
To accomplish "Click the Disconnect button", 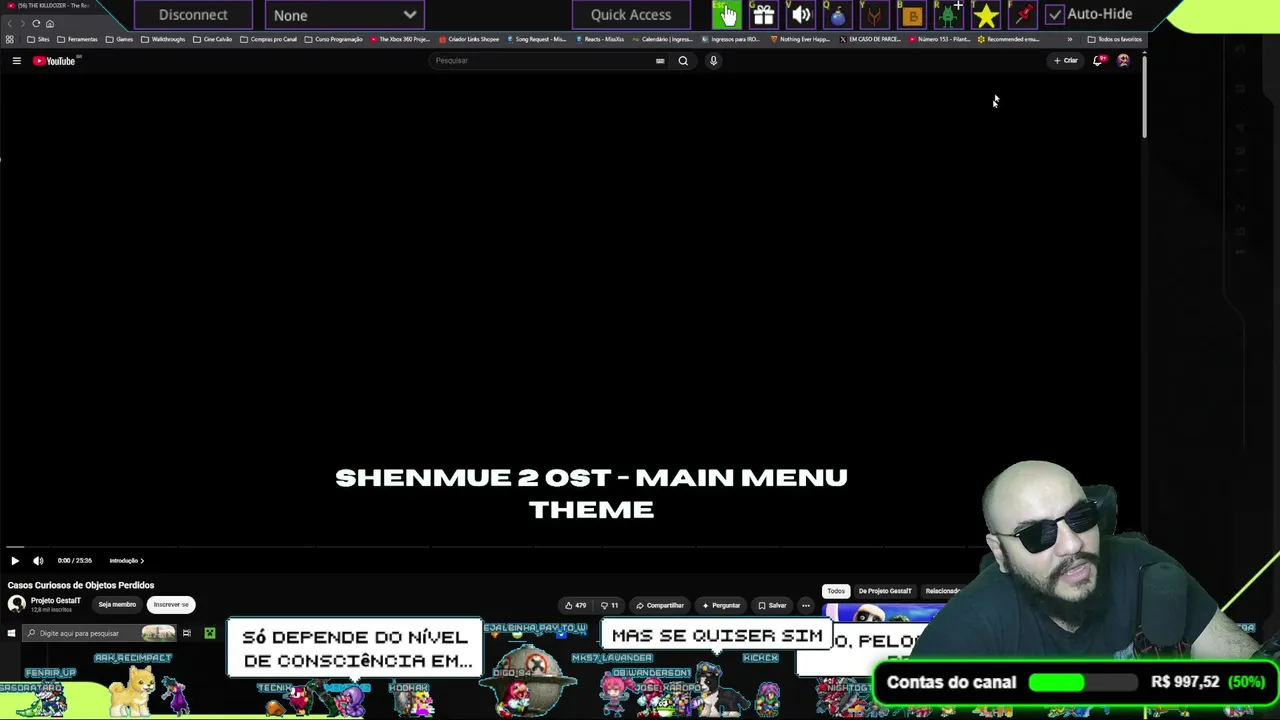I will click(193, 15).
